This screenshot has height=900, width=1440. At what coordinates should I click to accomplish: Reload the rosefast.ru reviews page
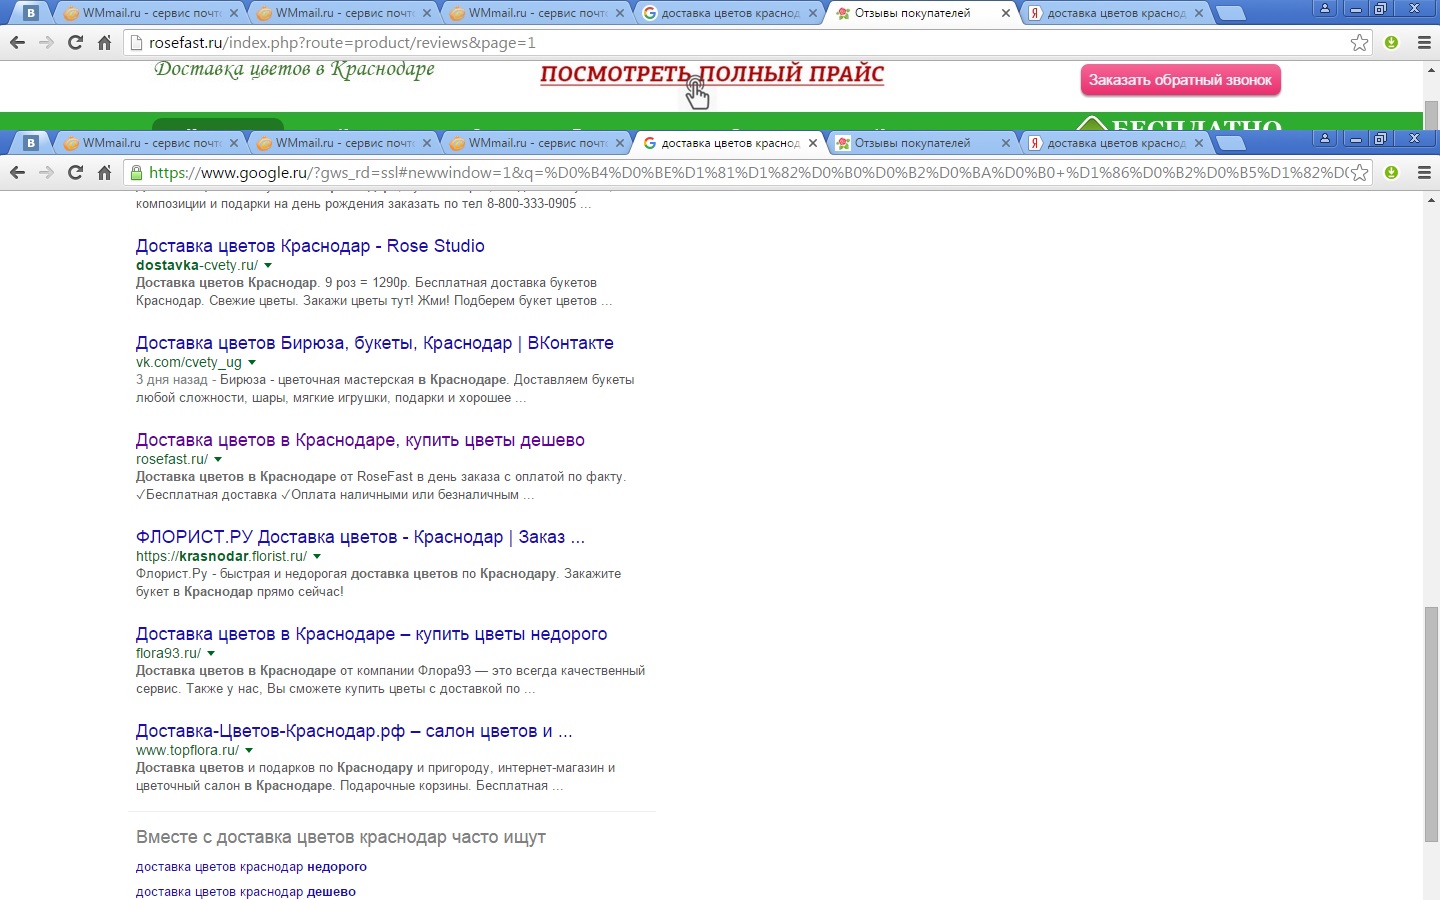pos(75,43)
